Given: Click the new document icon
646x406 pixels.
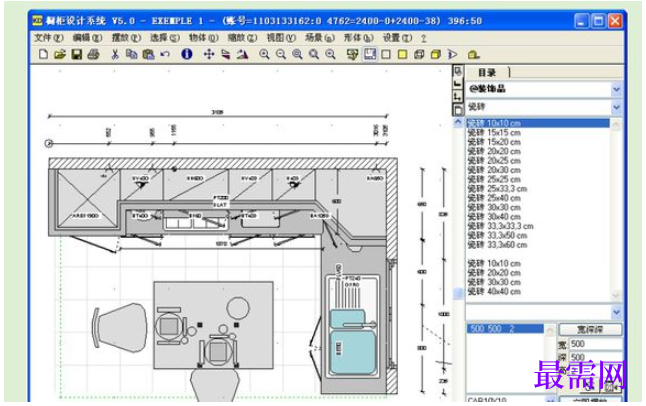Looking at the screenshot, I should 43,54.
